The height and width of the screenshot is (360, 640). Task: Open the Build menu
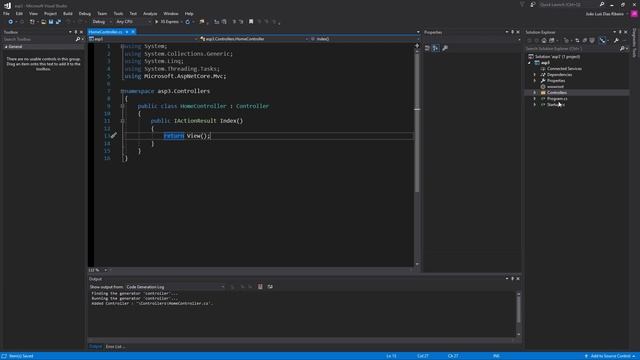[x=68, y=13]
